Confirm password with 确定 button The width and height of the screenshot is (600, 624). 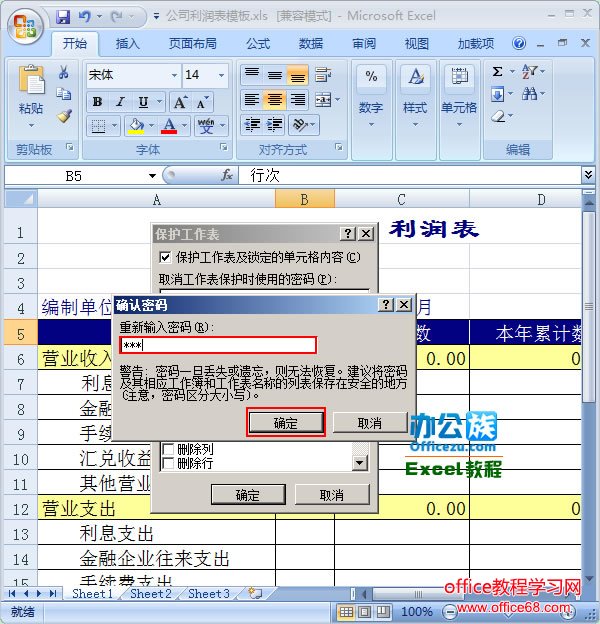[x=286, y=423]
